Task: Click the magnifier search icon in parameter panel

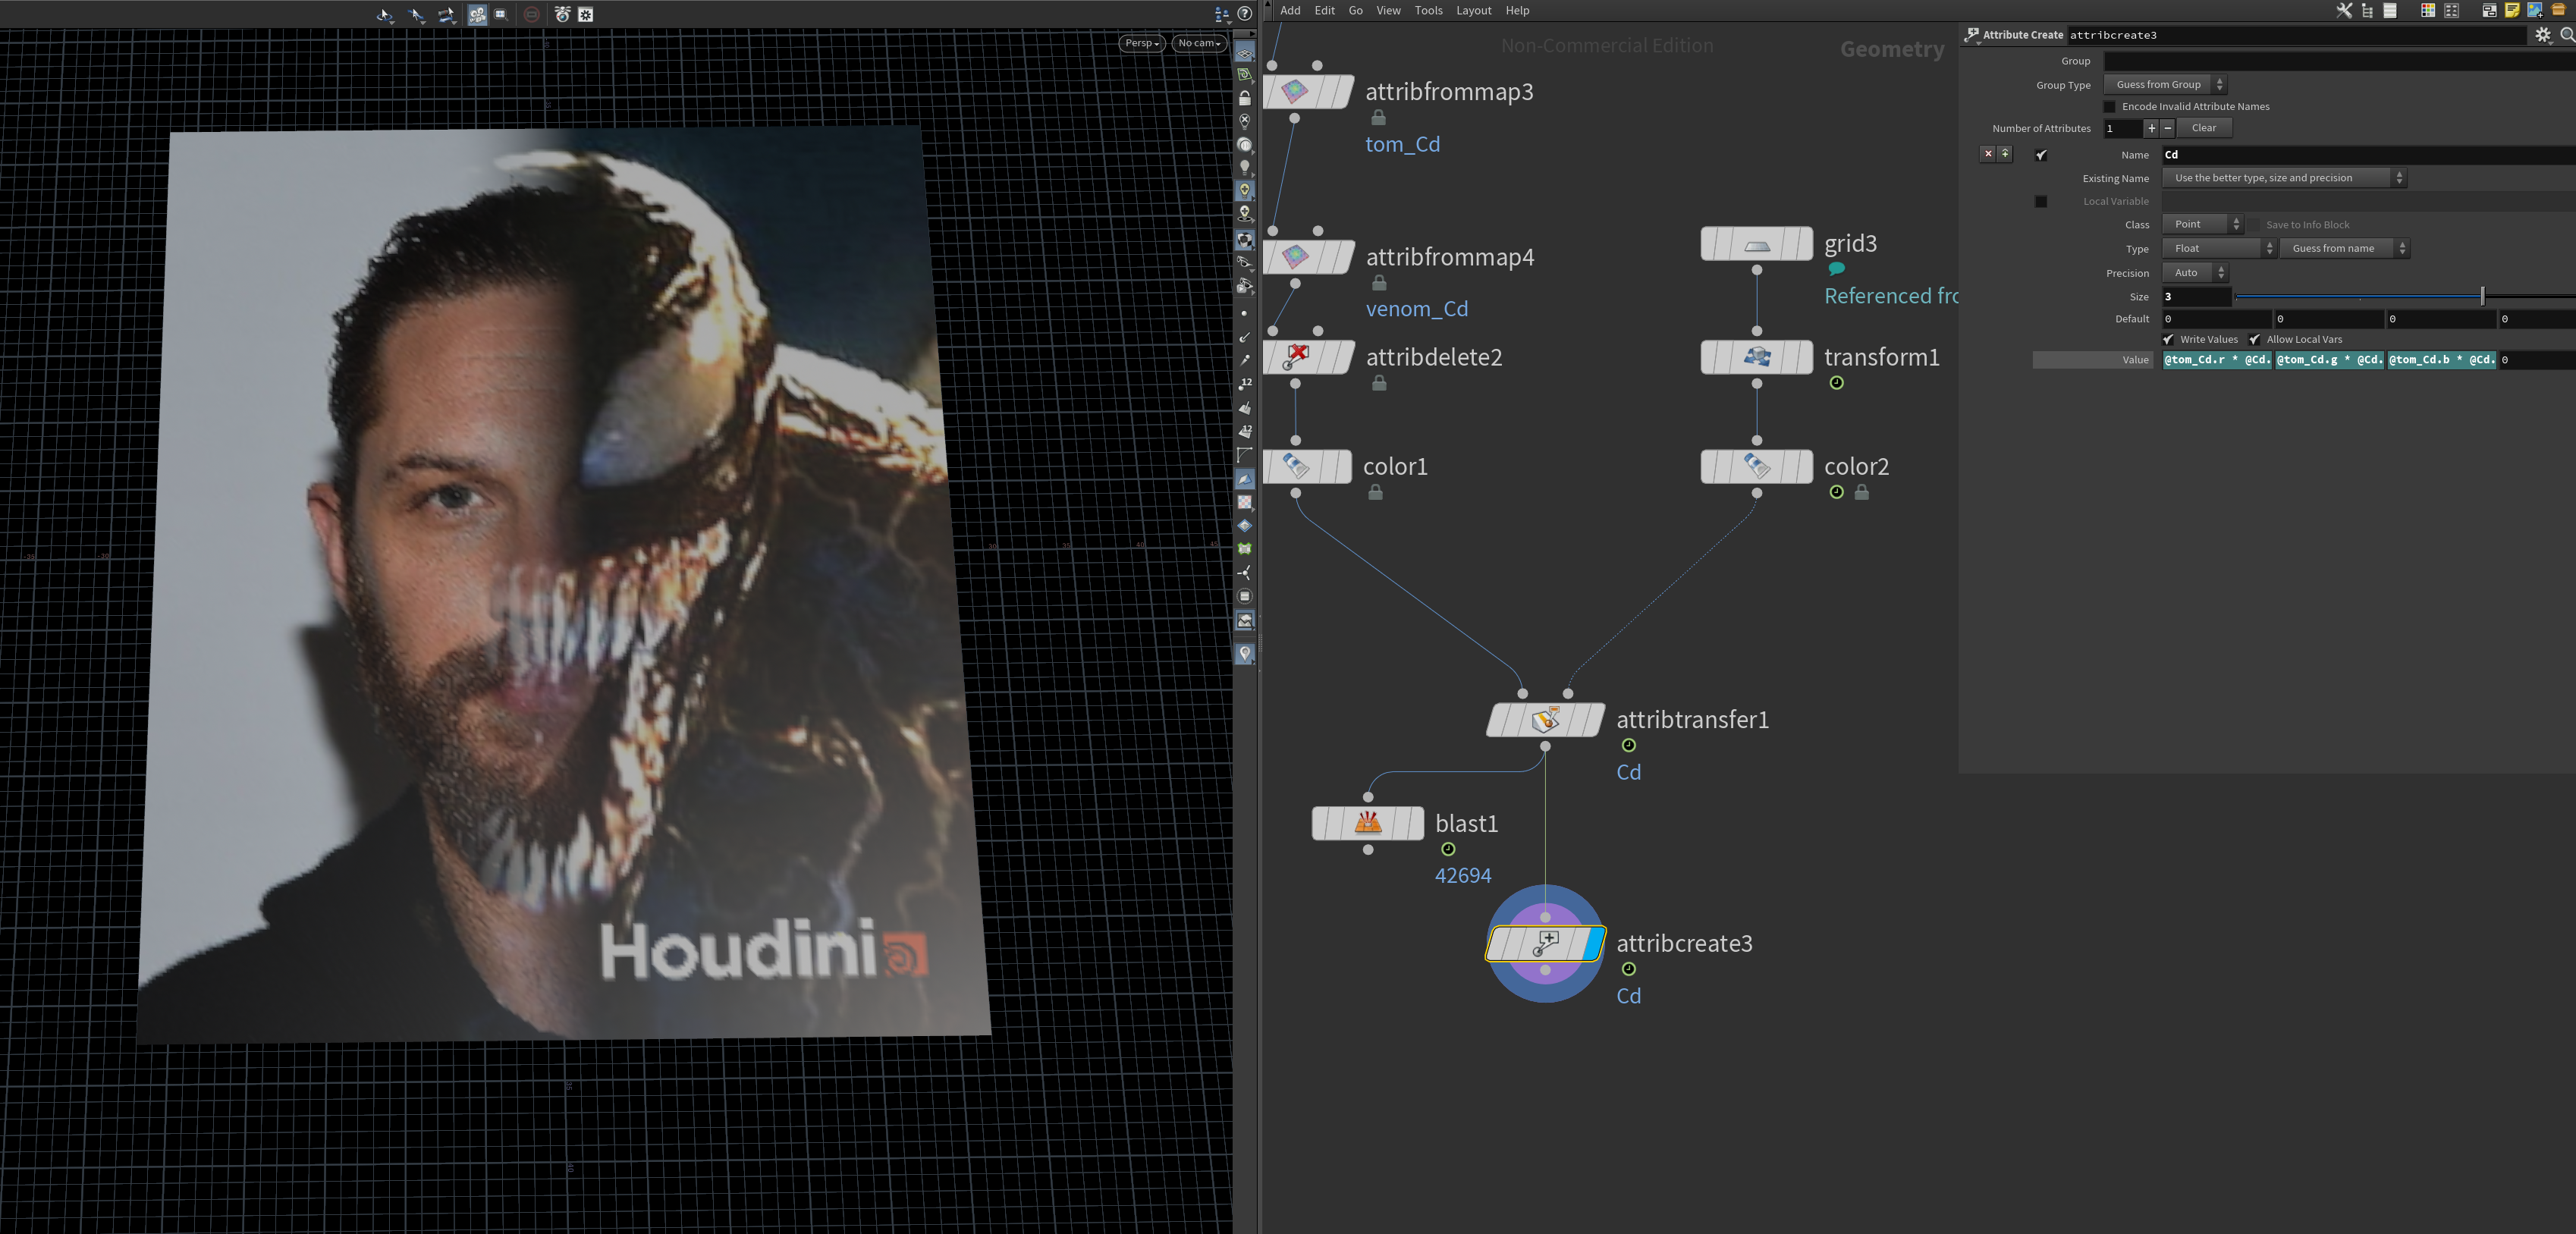Action: coord(2567,35)
